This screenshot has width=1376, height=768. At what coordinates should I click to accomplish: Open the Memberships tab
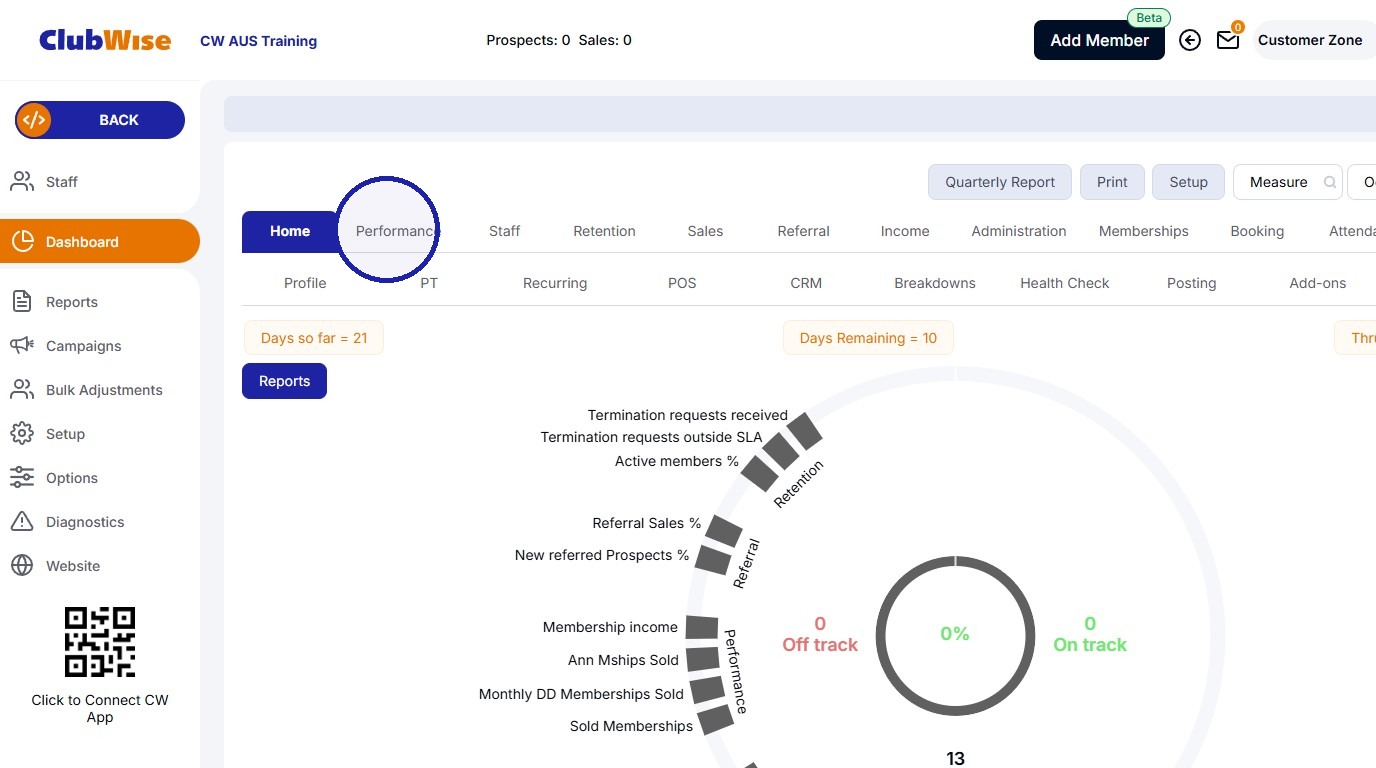coord(1144,231)
